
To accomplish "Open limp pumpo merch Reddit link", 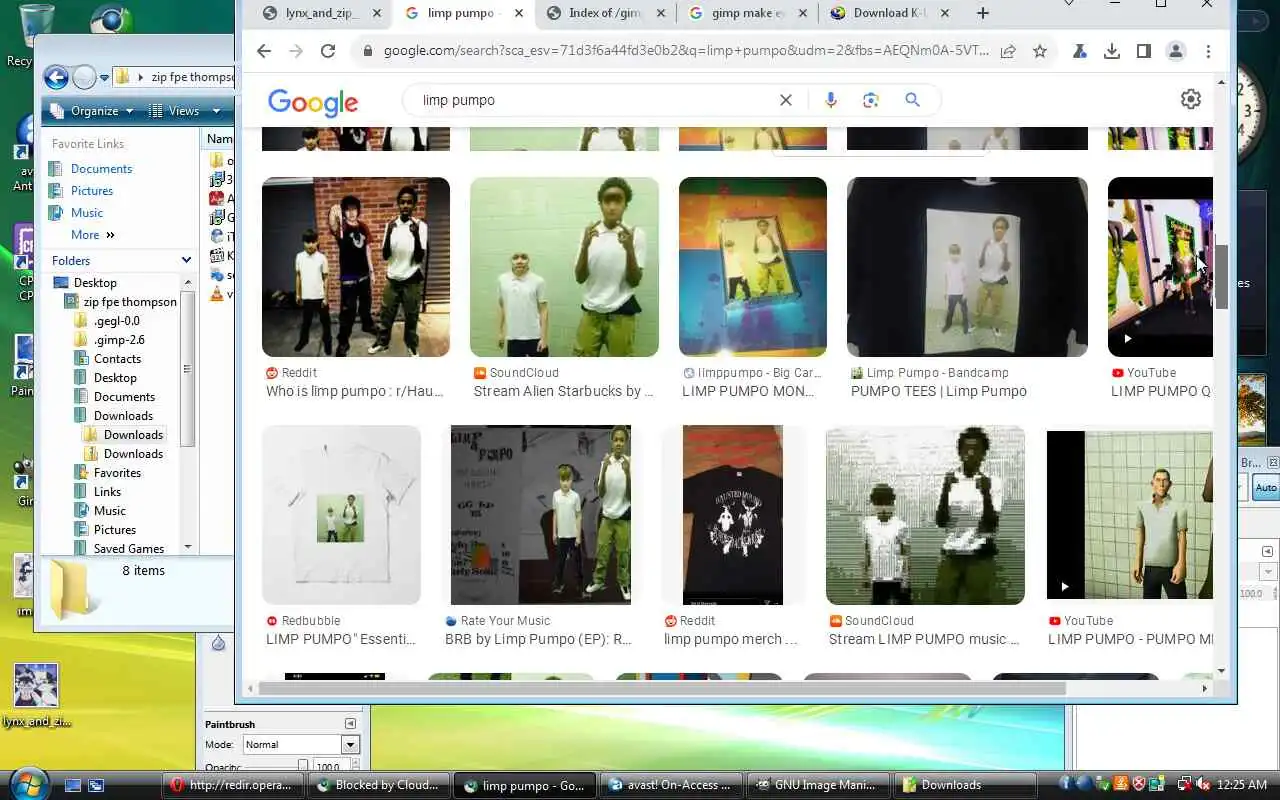I will pyautogui.click(x=731, y=639).
